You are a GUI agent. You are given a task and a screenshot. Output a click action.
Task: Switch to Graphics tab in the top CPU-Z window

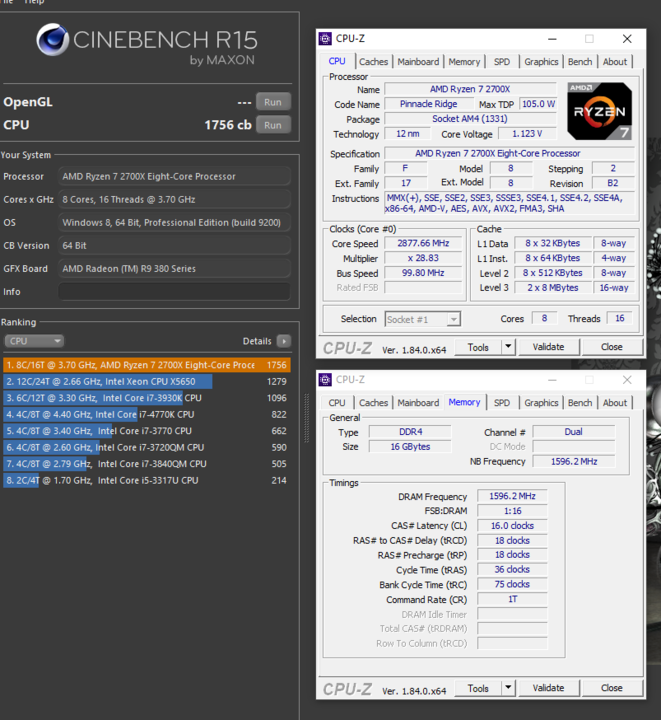pos(541,62)
